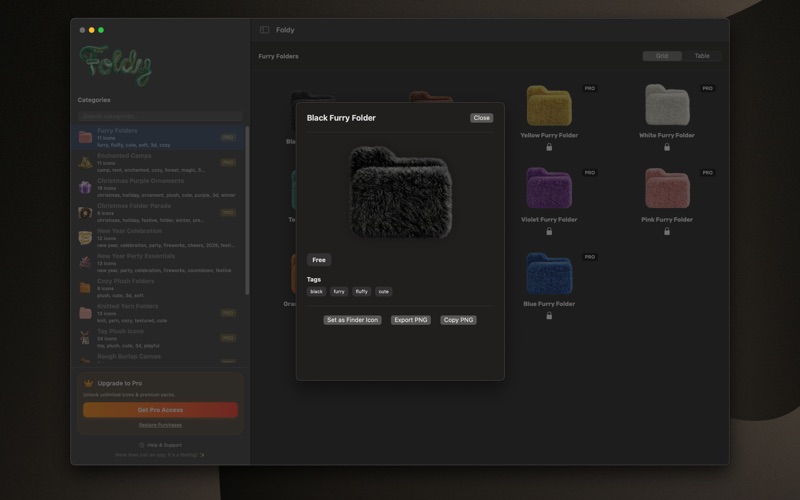Click the large black furry folder preview

401,192
